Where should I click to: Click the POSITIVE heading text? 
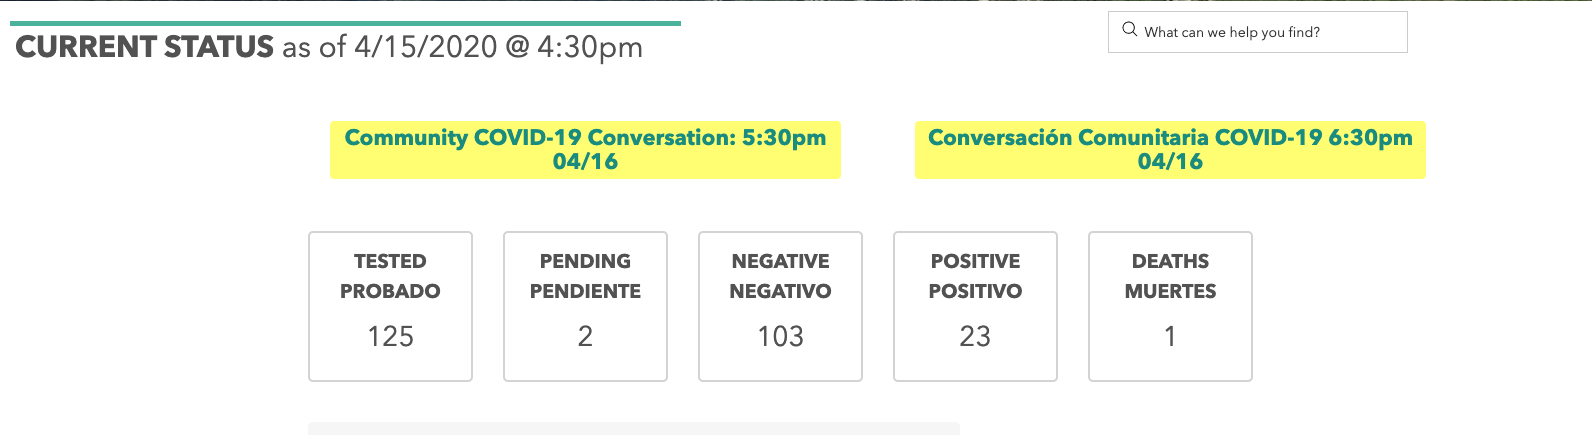click(x=975, y=261)
